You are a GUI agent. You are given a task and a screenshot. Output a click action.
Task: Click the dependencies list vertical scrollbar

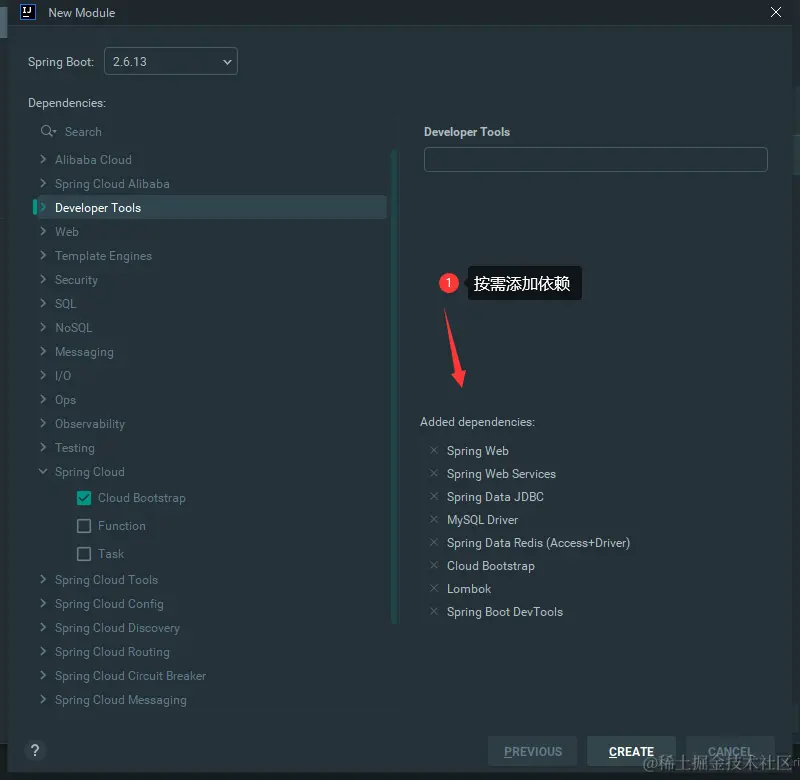coord(394,386)
